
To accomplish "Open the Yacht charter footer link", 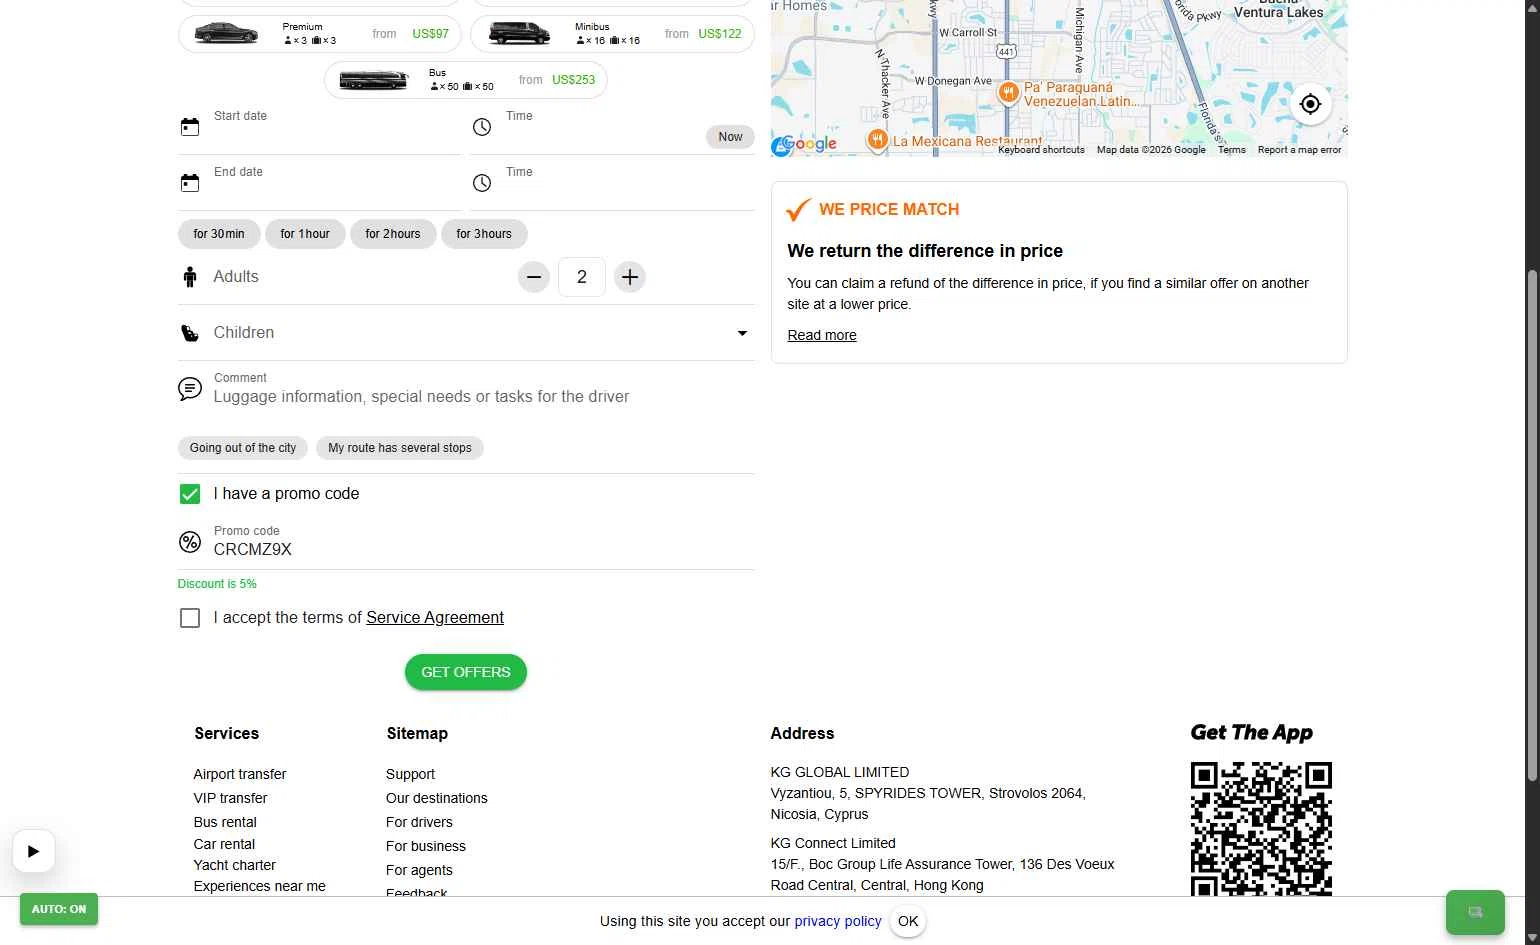I will click(234, 865).
